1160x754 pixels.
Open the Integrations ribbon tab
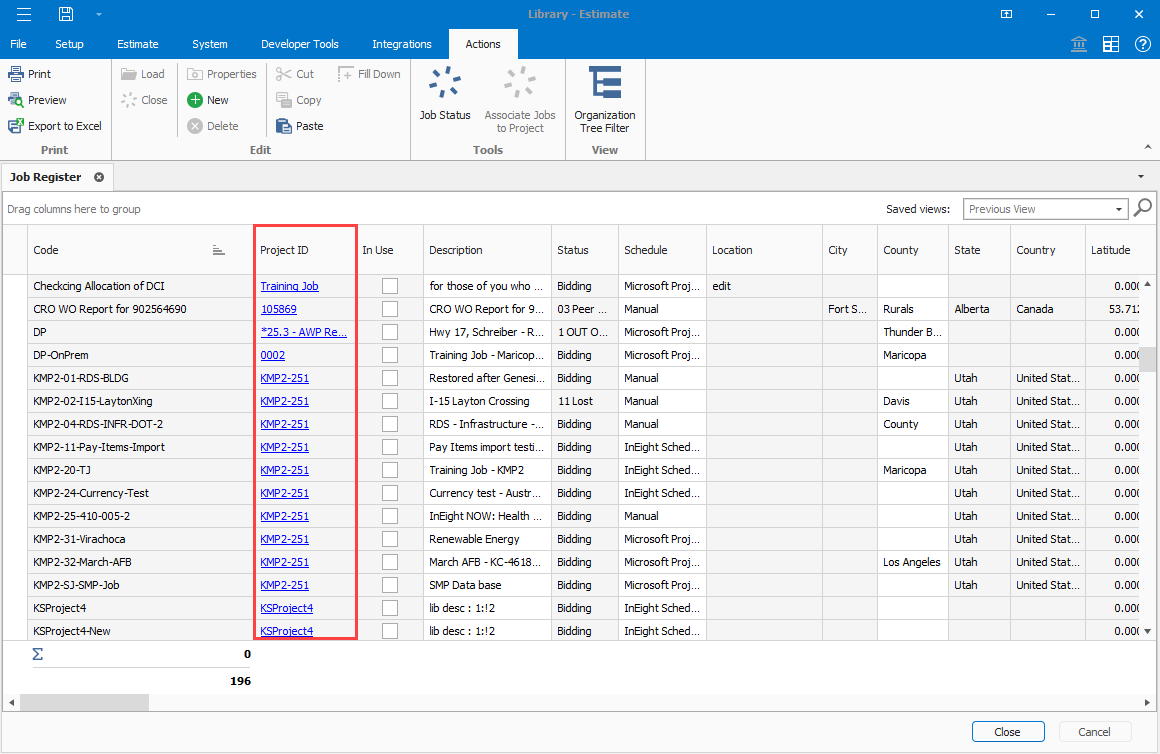(402, 44)
